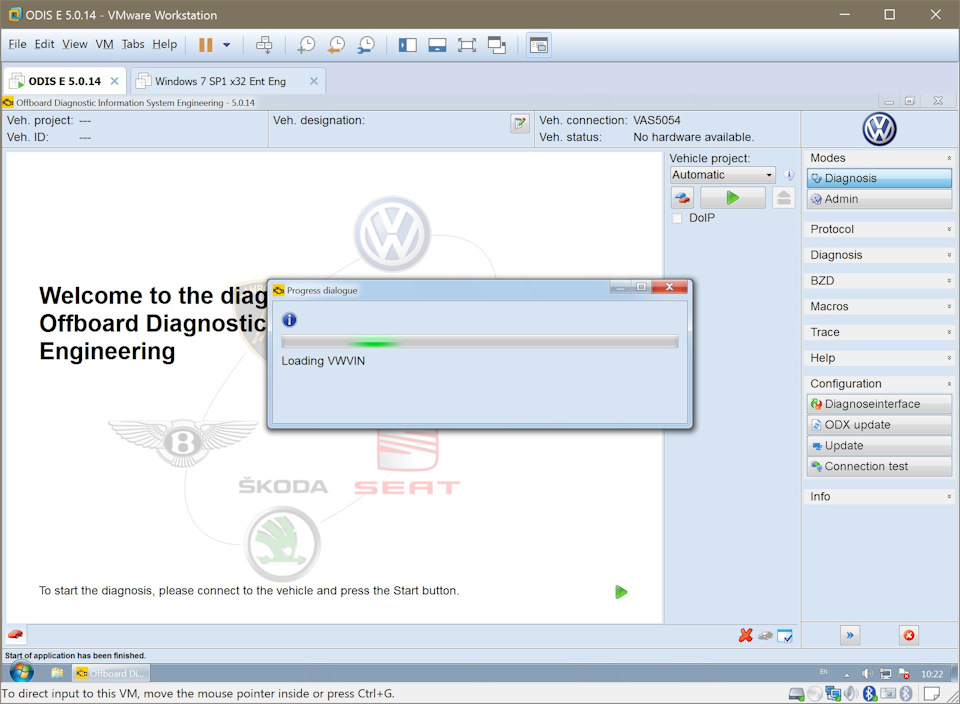Open the VM menu
This screenshot has height=704, width=960.
[x=104, y=44]
